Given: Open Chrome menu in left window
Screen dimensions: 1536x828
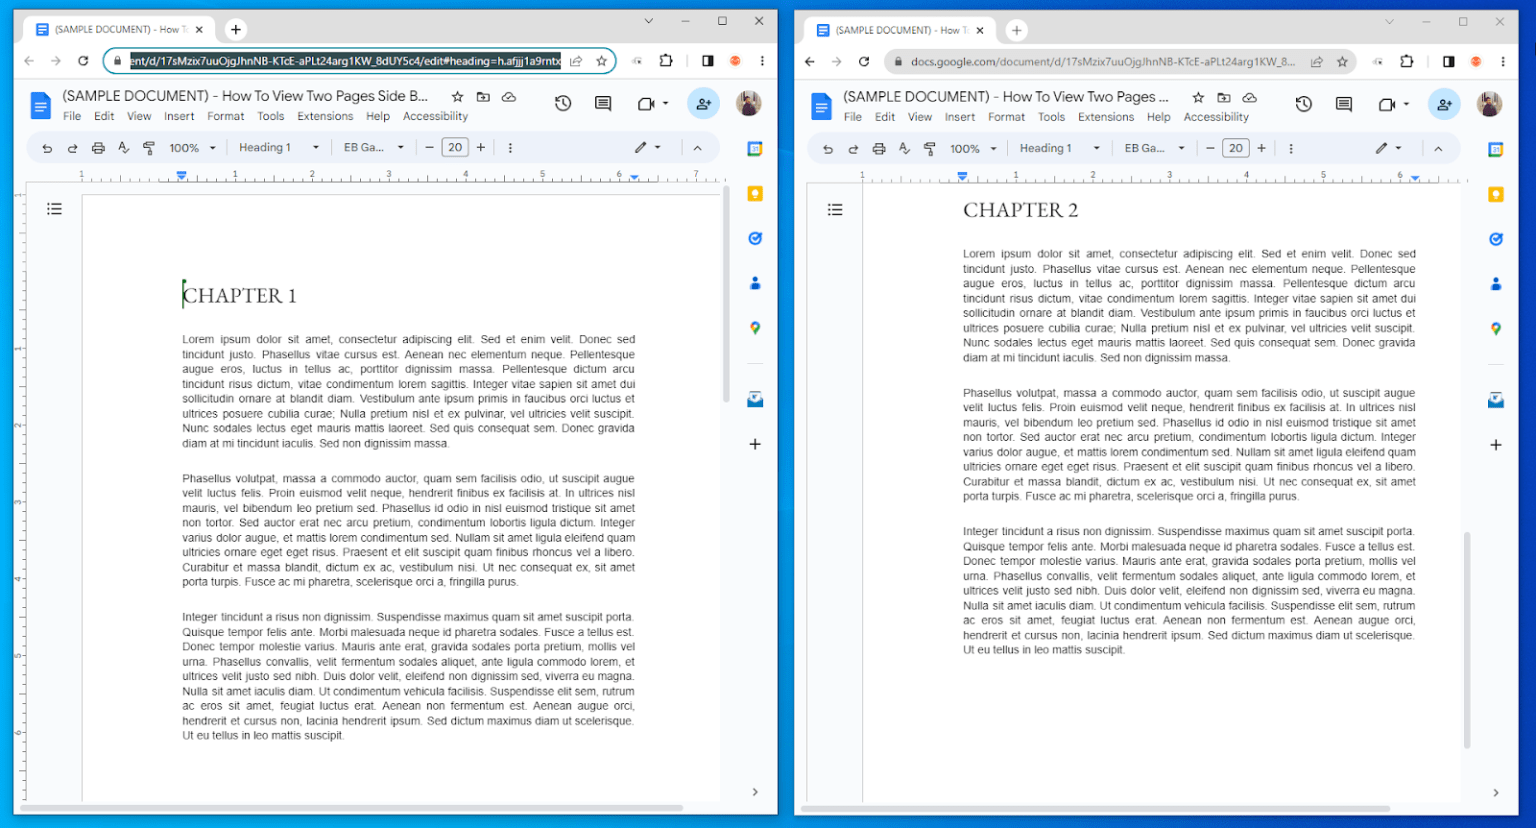Looking at the screenshot, I should click(x=762, y=61).
